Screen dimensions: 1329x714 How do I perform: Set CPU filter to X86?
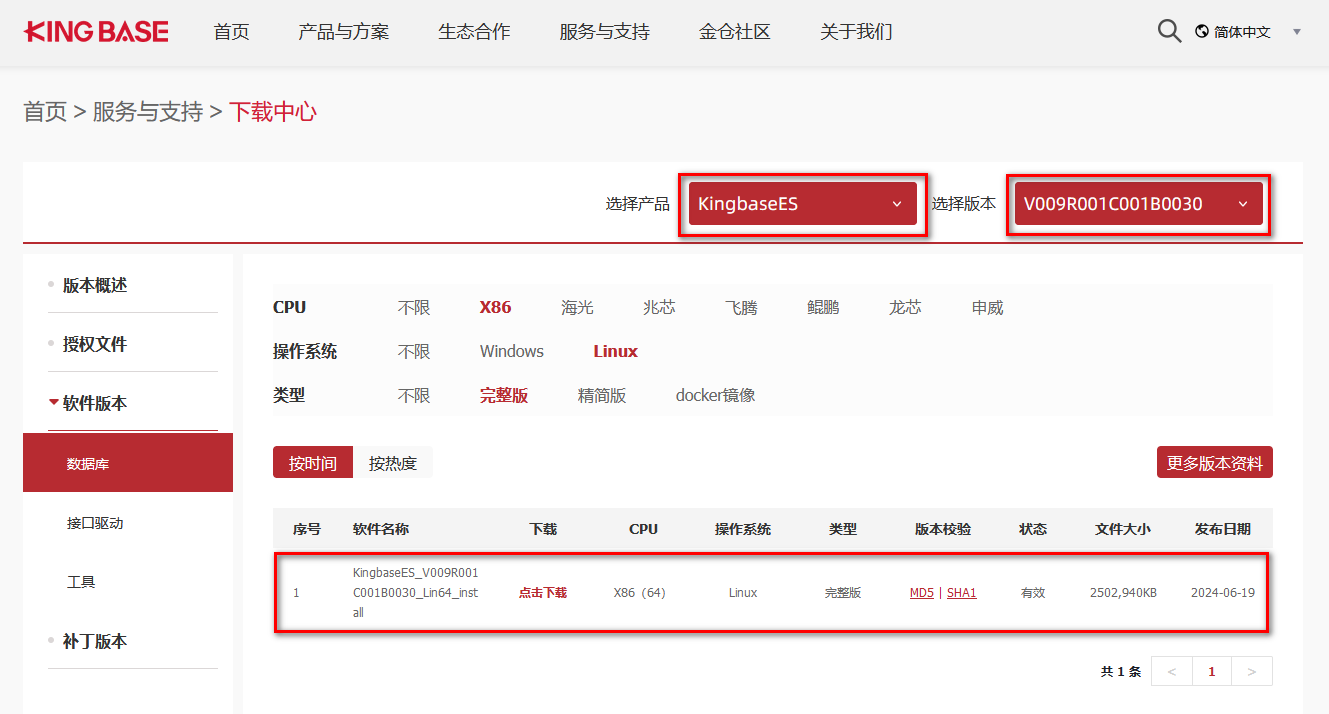(x=495, y=307)
